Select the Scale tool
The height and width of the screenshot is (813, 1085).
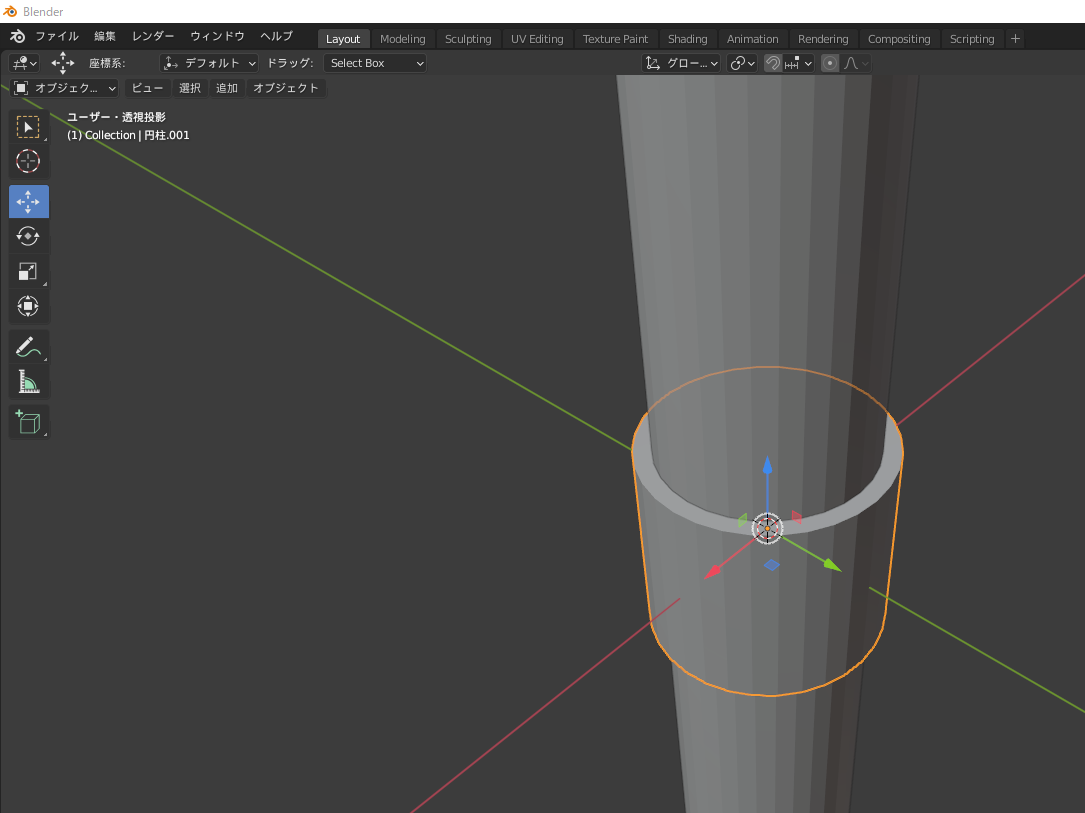tap(28, 271)
